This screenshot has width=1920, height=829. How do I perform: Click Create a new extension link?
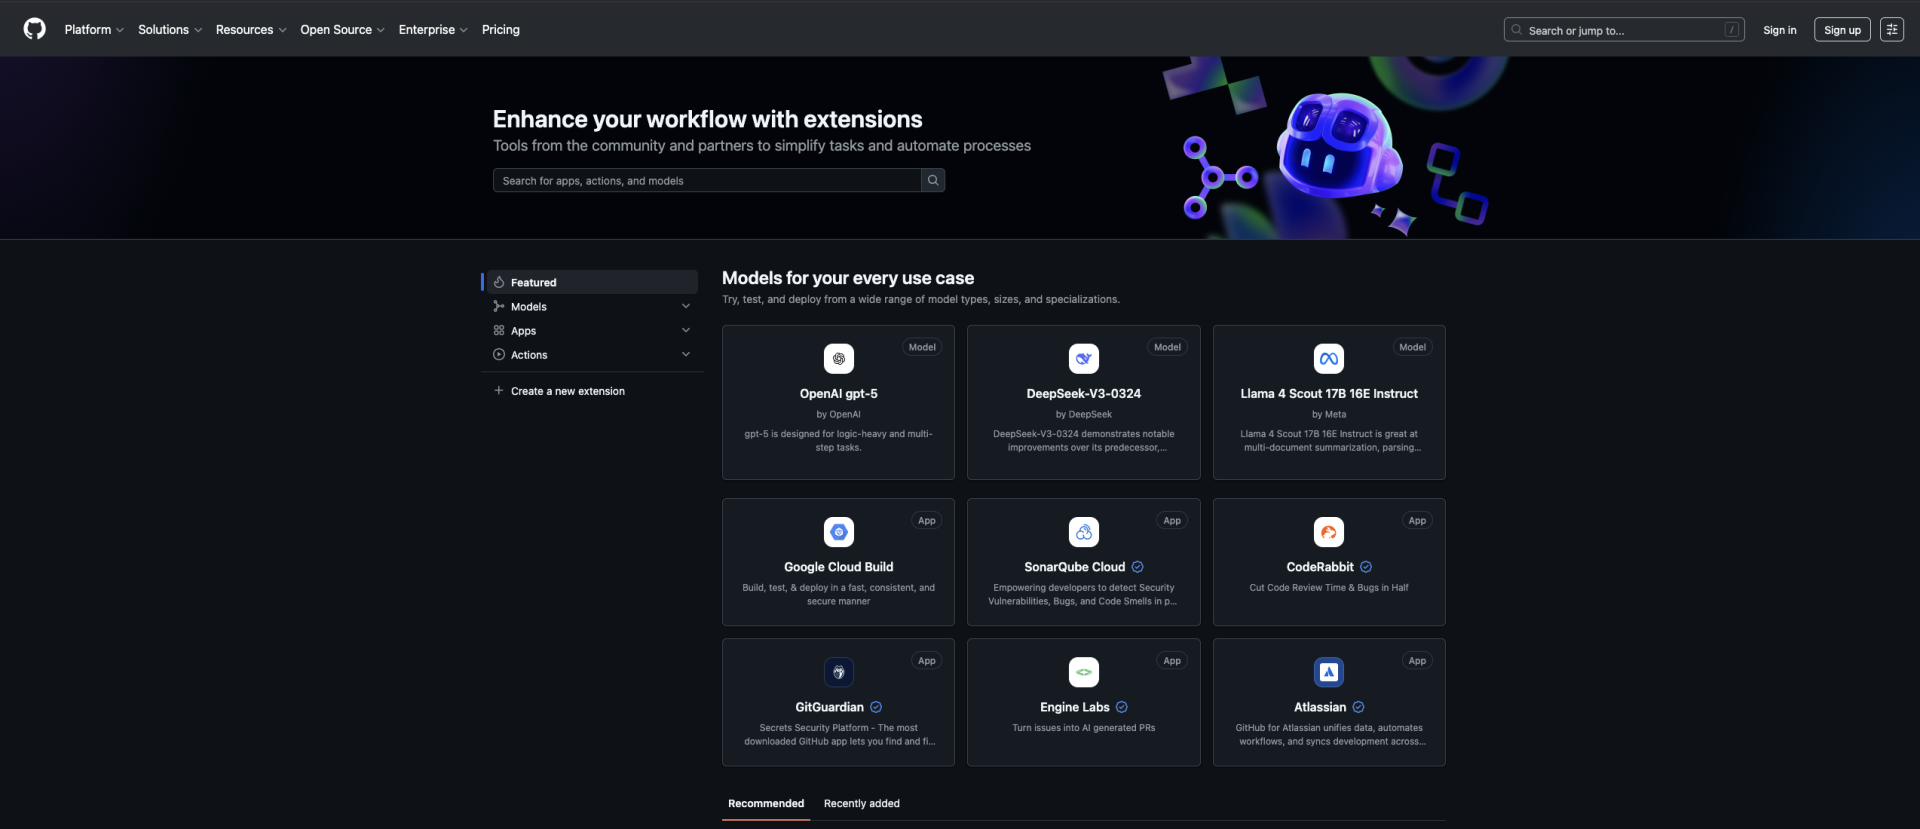point(568,391)
